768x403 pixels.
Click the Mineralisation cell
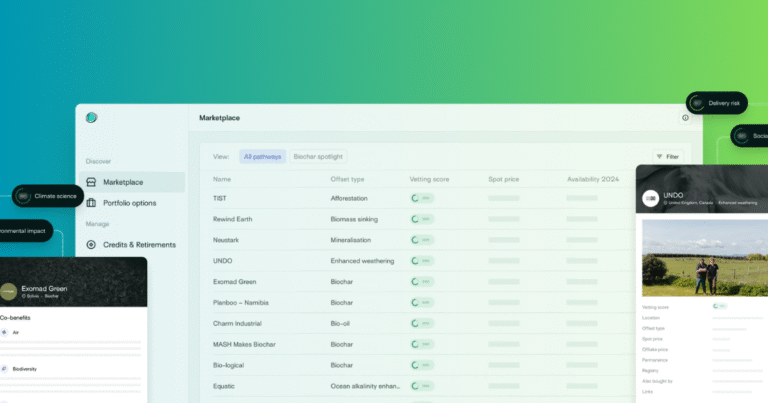351,240
